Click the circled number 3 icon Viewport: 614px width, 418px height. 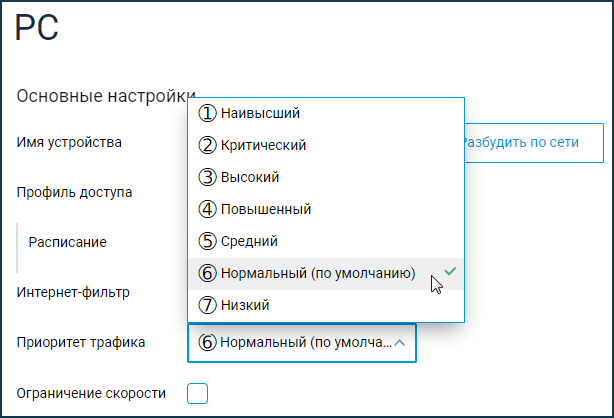point(207,177)
